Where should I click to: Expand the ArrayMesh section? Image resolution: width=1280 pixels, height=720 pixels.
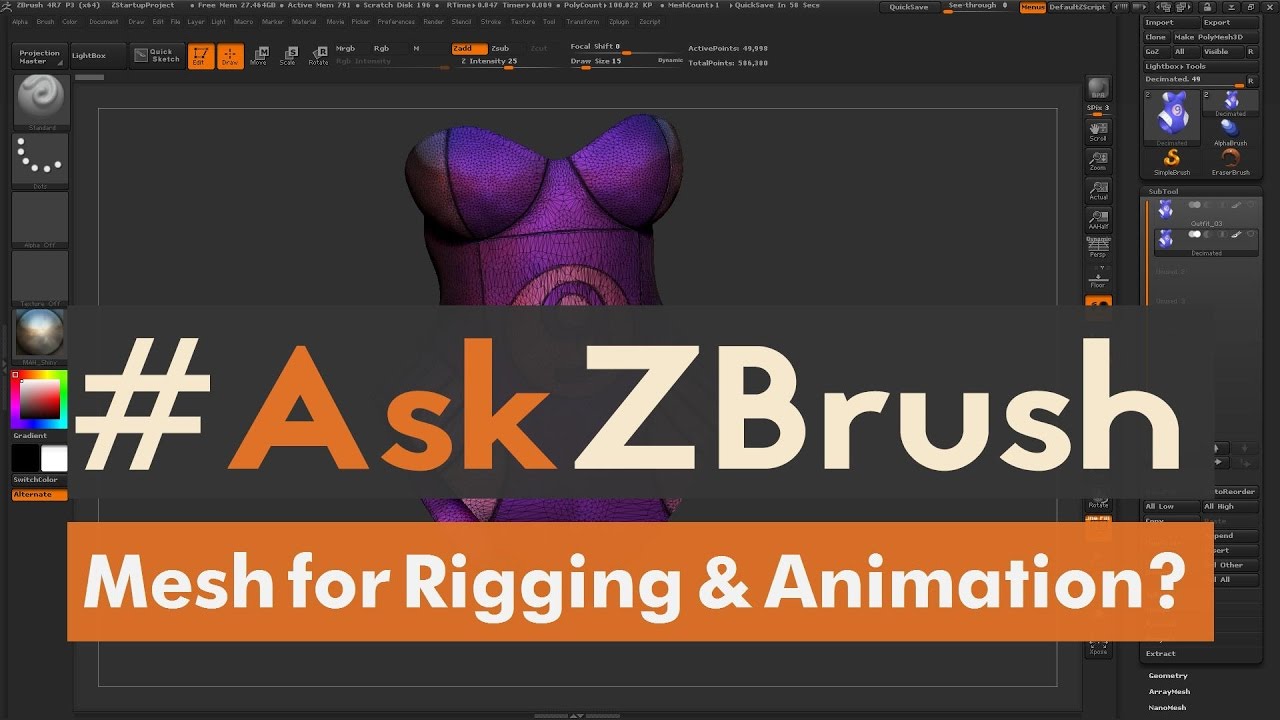coord(1169,692)
